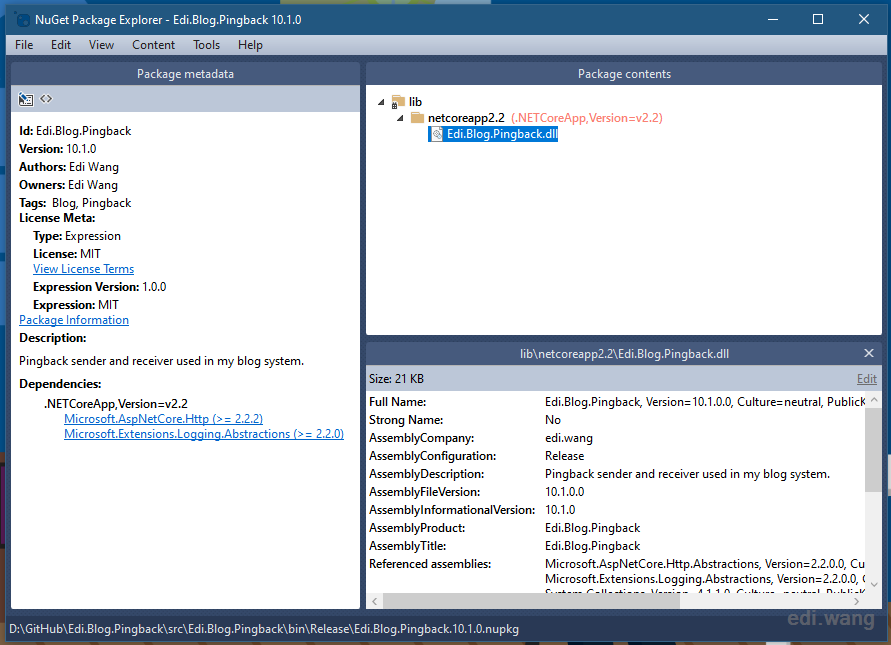Click the .NETCoreApp,Version=v2.2 dependency group
Image resolution: width=891 pixels, height=645 pixels.
[x=116, y=404]
